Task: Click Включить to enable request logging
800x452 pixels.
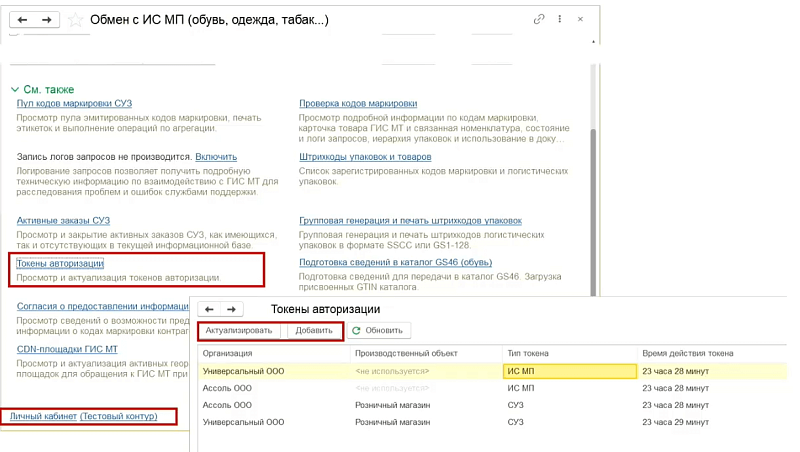Action: pyautogui.click(x=216, y=157)
